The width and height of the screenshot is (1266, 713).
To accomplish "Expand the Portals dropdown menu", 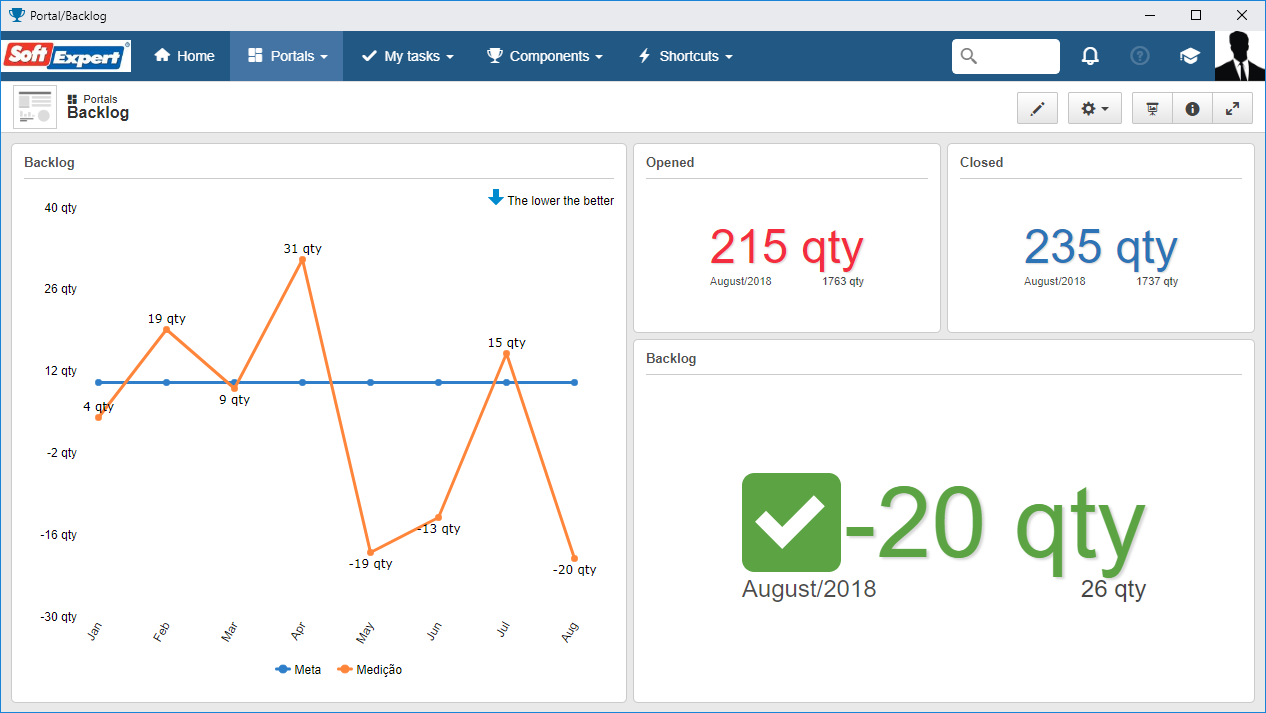I will (x=287, y=56).
